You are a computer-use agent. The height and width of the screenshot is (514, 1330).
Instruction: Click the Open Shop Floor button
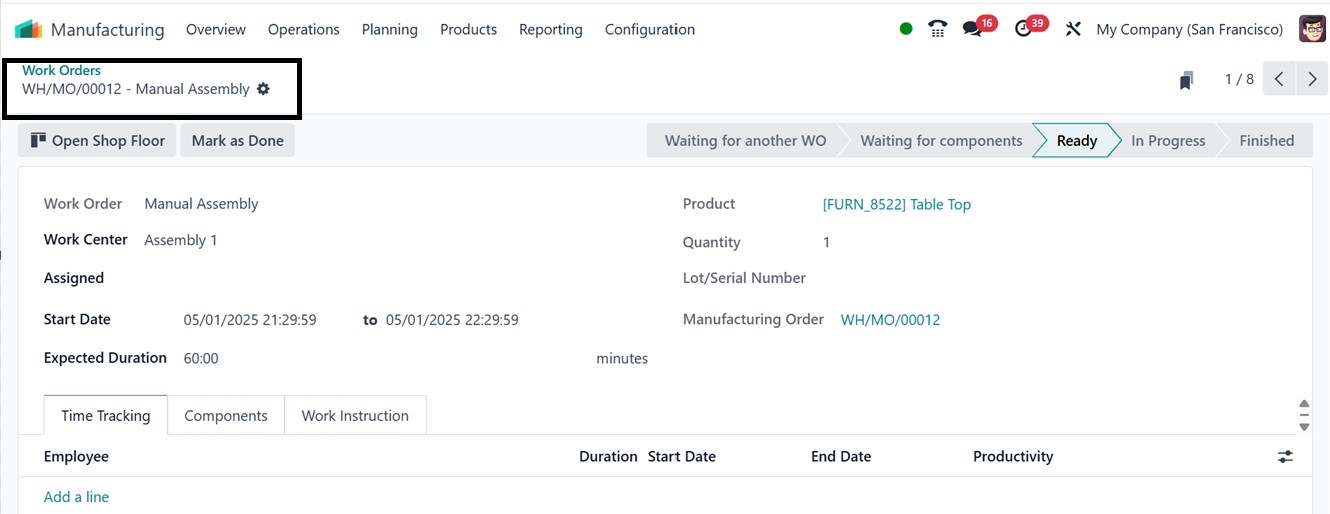coord(97,141)
